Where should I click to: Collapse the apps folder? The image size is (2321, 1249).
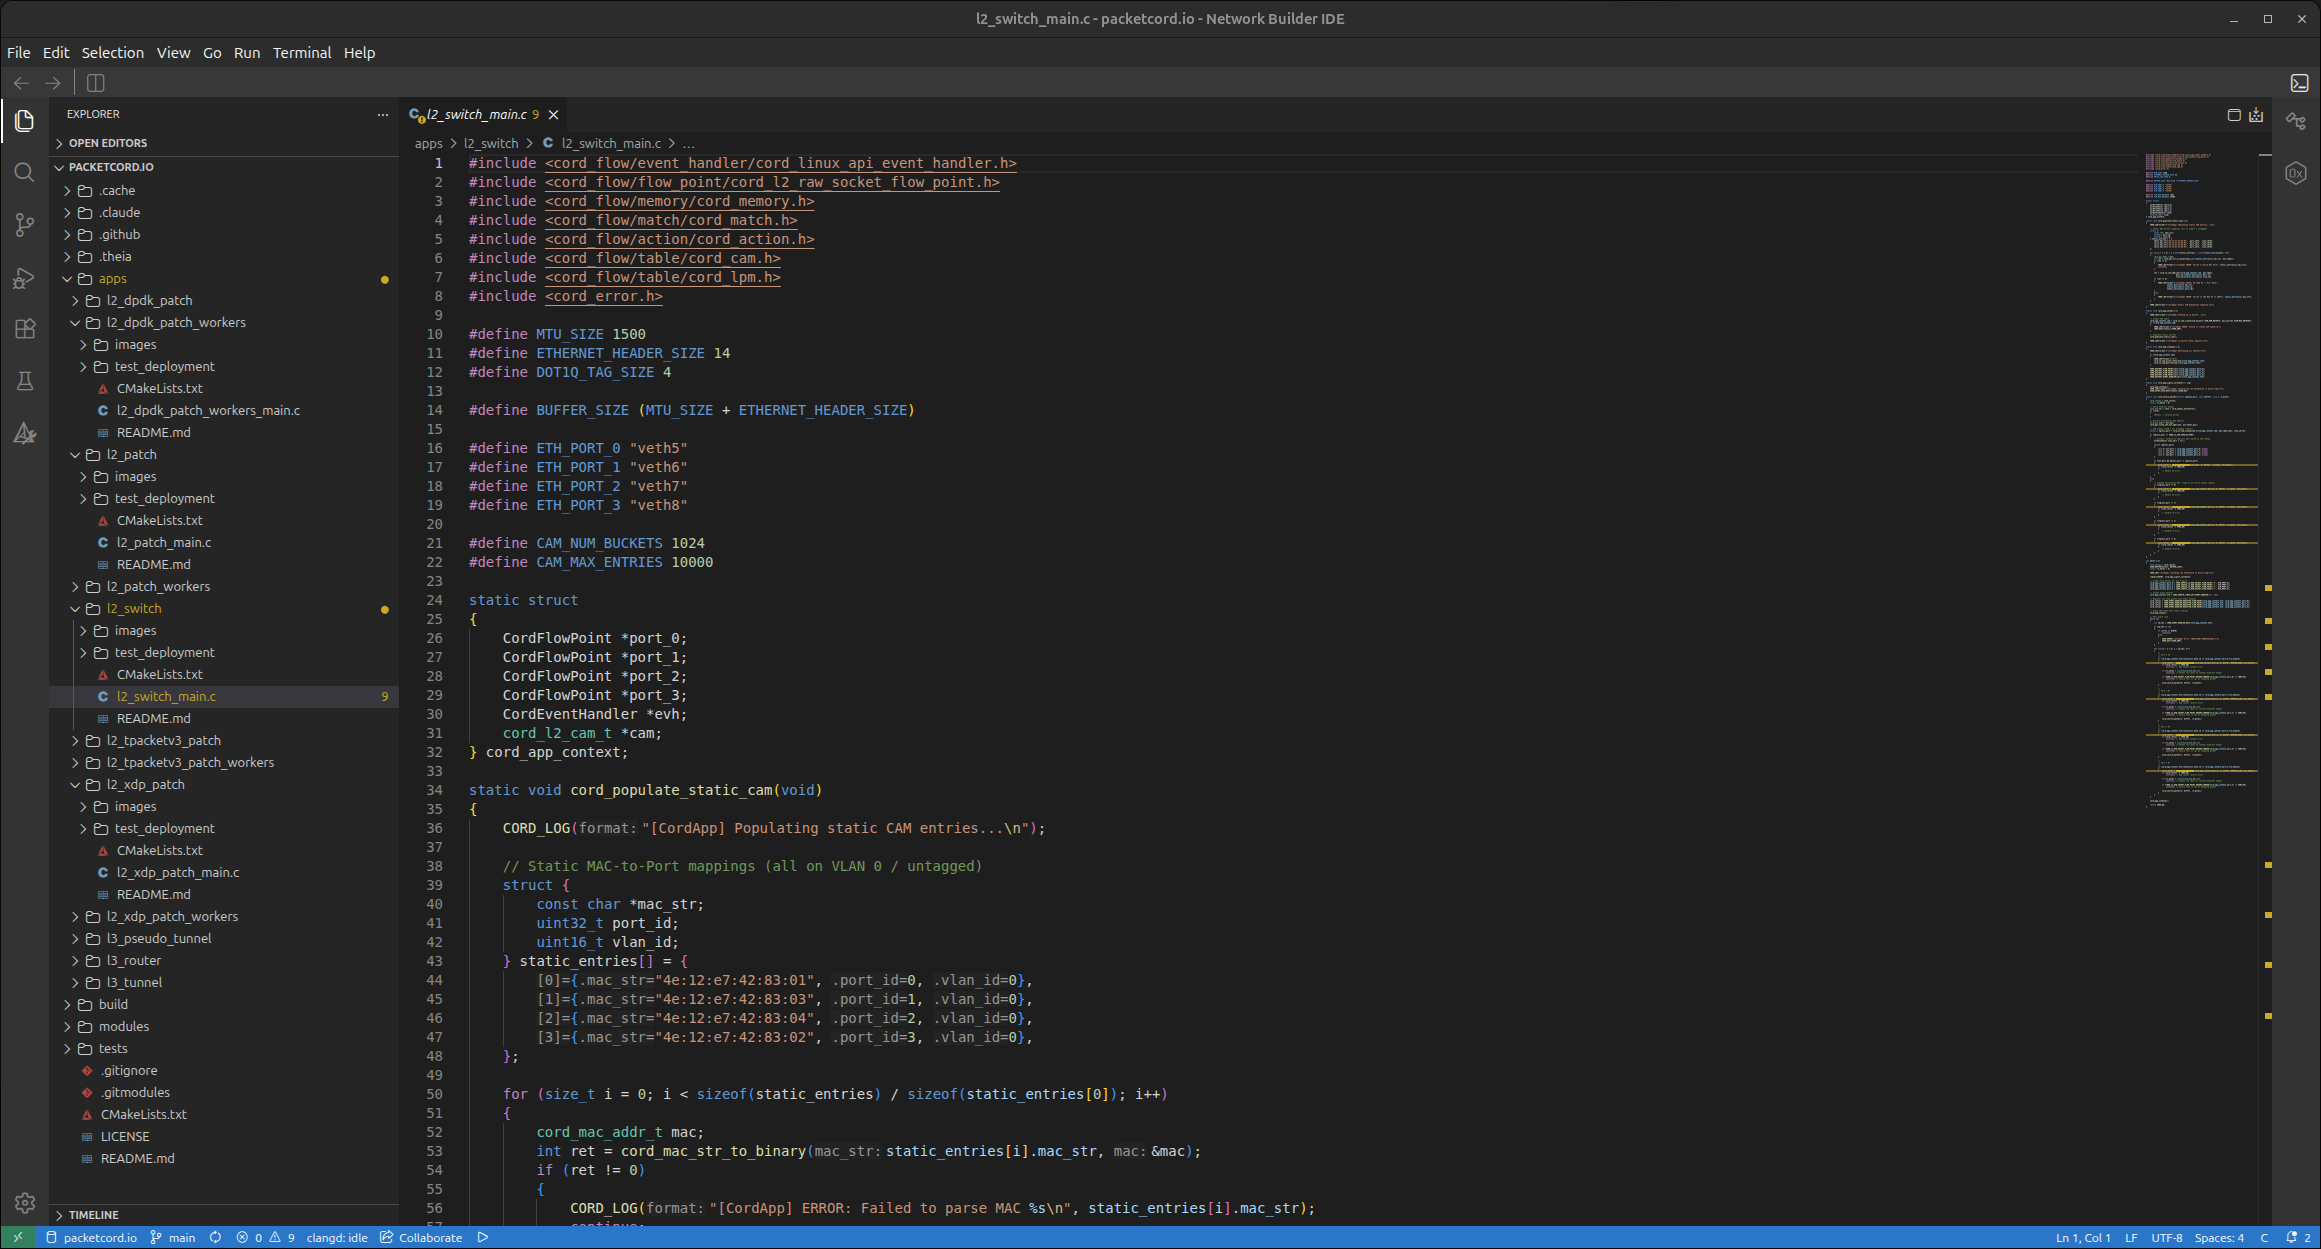224,279
